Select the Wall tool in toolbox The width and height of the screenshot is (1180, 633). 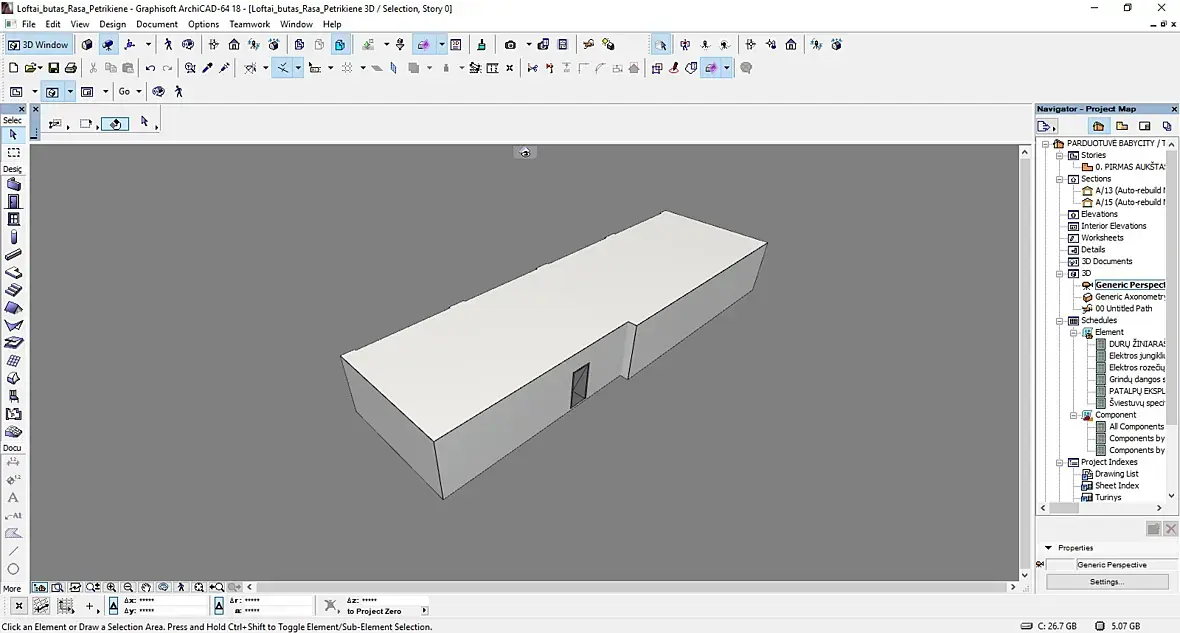pos(14,184)
